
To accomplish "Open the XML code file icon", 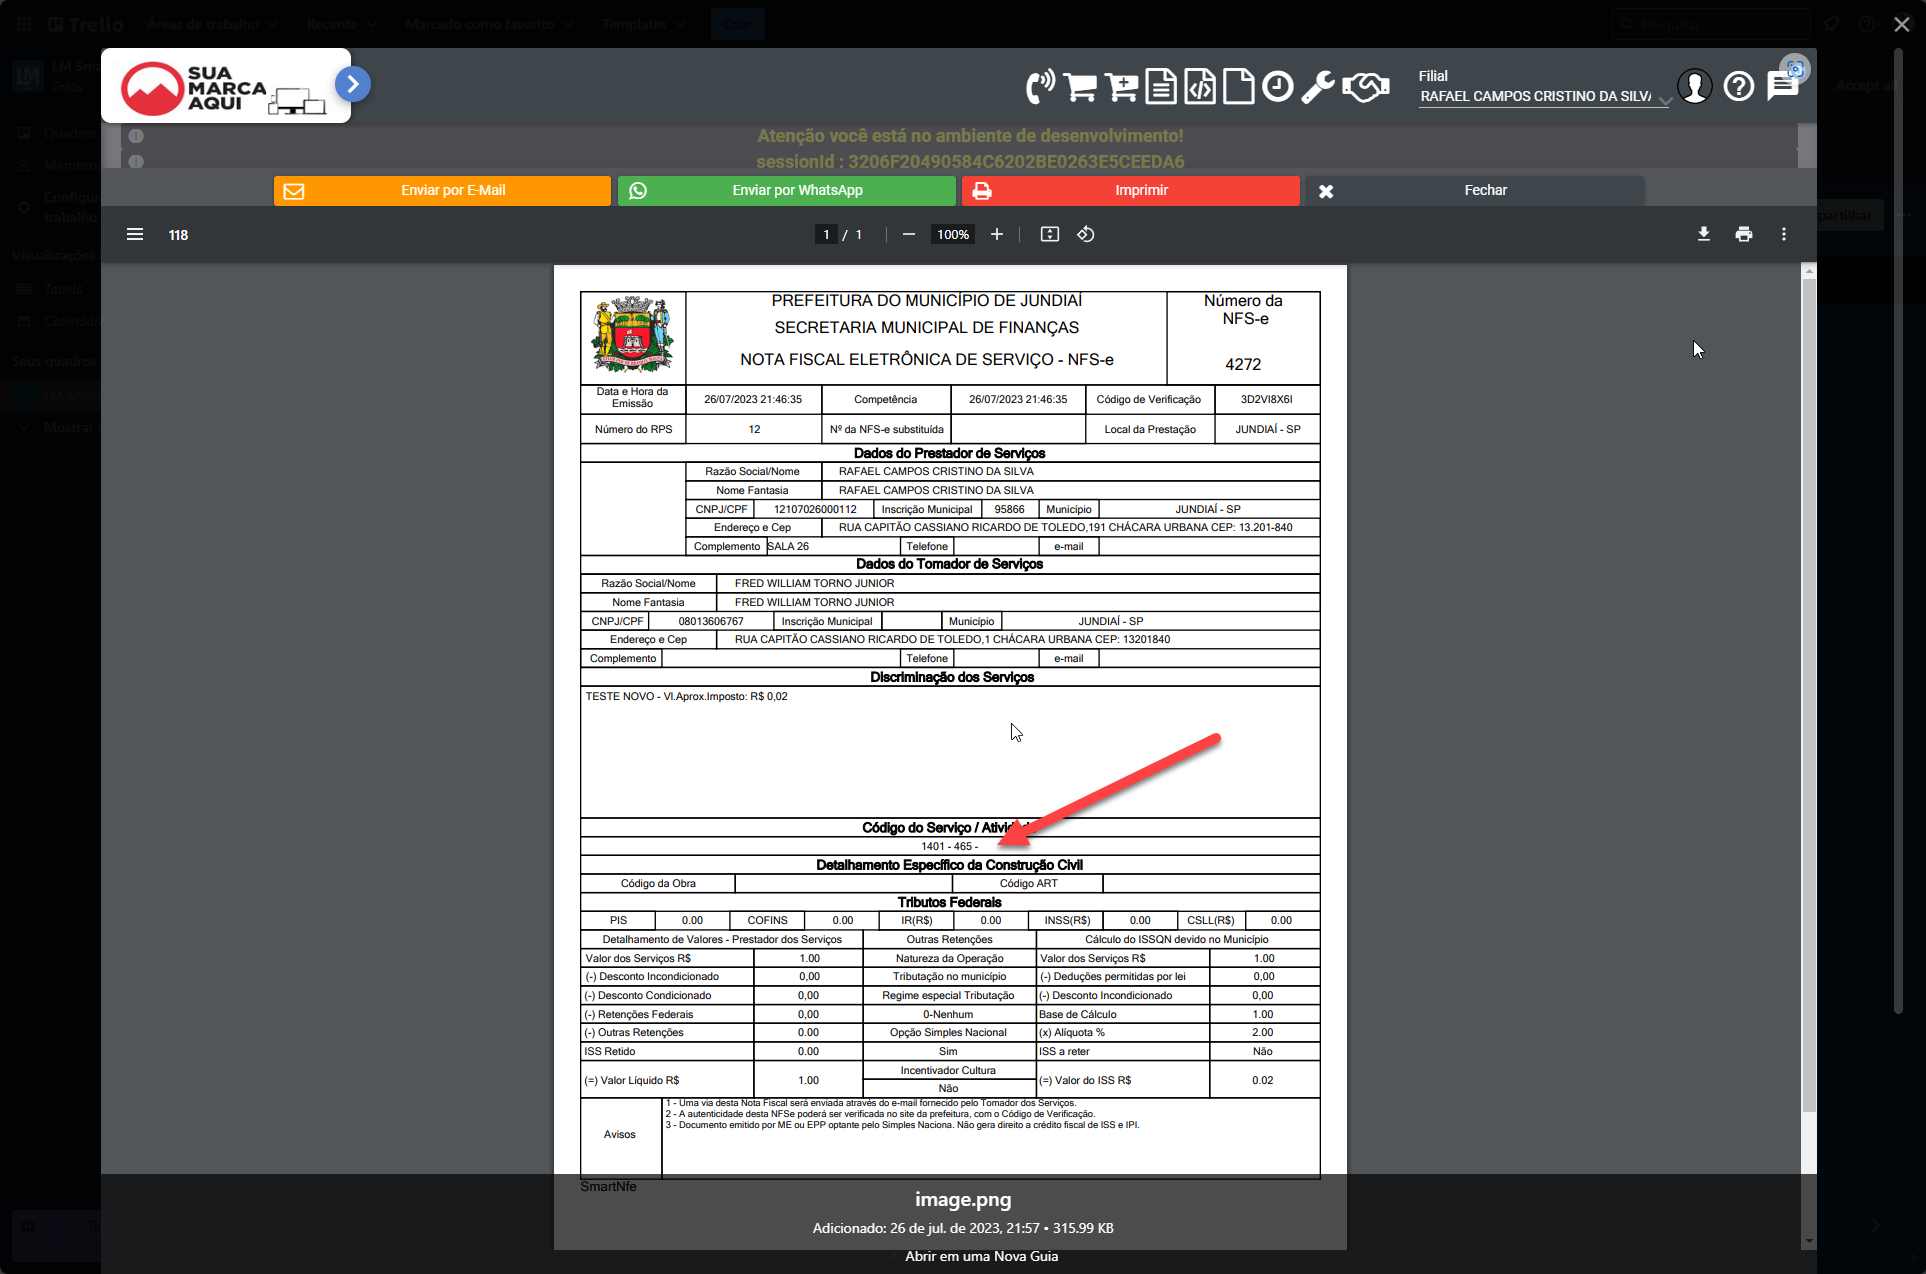I will click(1200, 87).
